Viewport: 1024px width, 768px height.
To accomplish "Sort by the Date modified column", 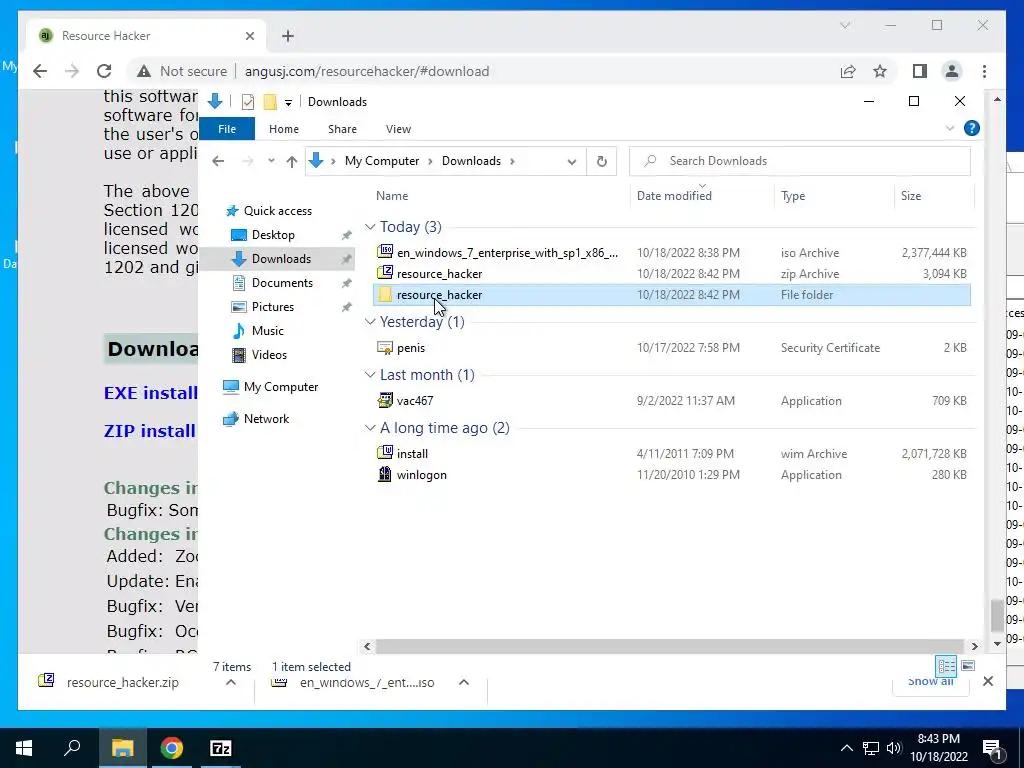I will [674, 196].
